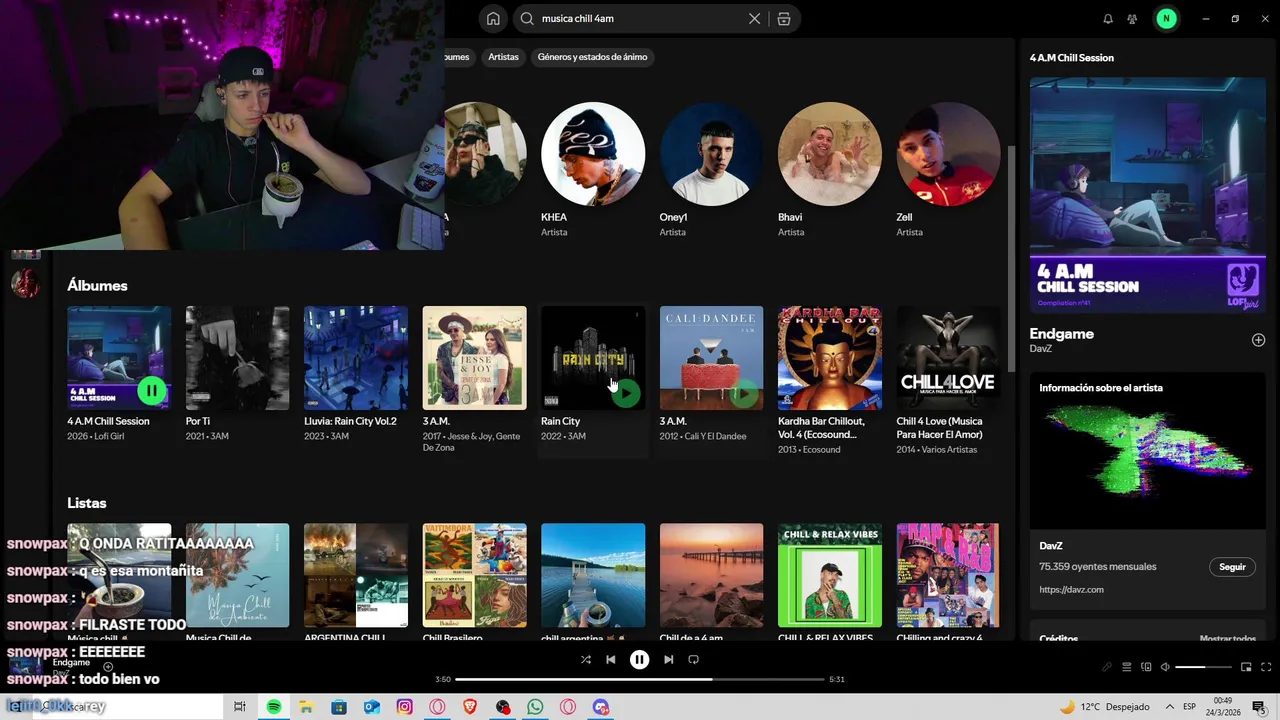Viewport: 1280px width, 720px height.
Task: Open Spotify in the Windows taskbar
Action: coord(273,707)
